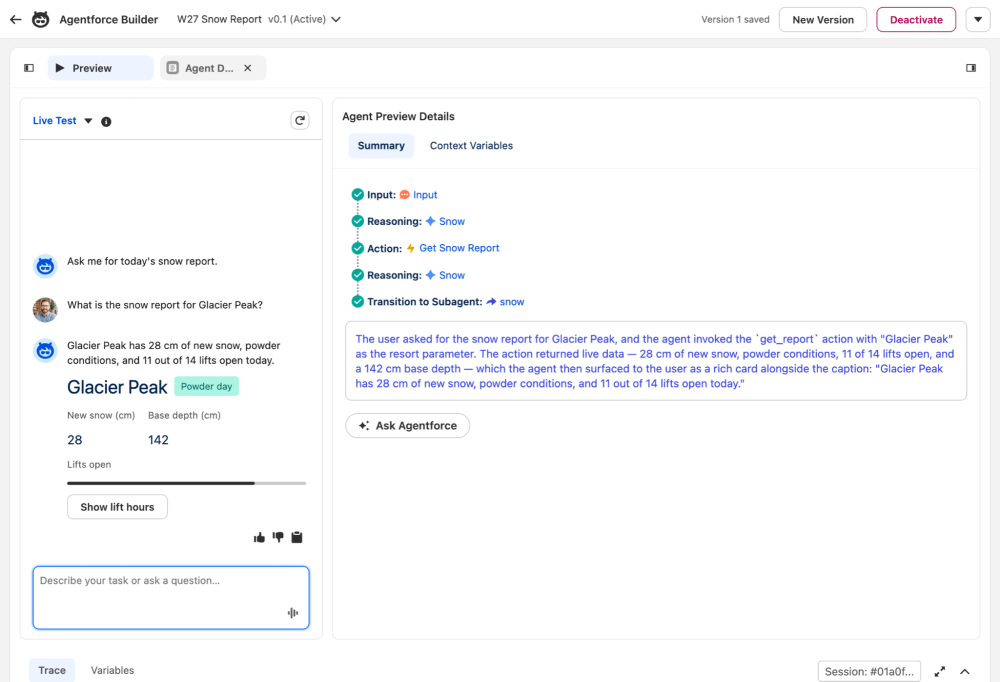
Task: Open the dropdown arrow next to Deactivate
Action: coord(978,20)
